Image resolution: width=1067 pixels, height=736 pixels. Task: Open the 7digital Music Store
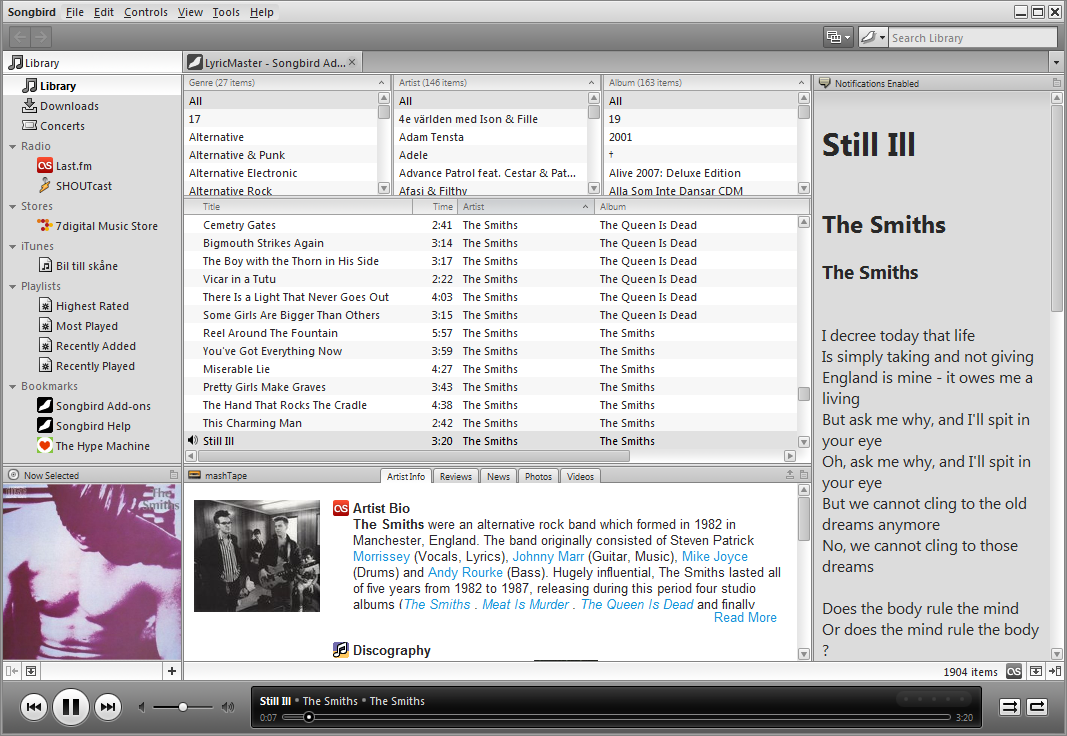[106, 226]
